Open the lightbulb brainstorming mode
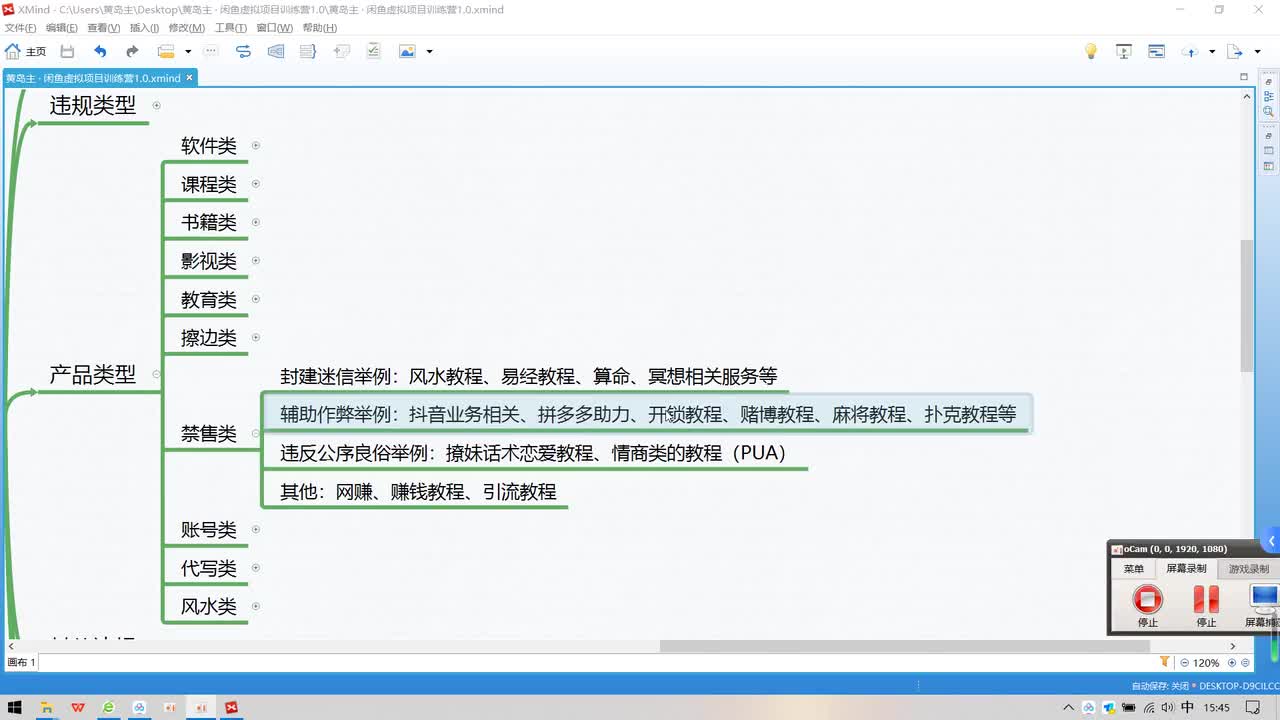The height and width of the screenshot is (720, 1280). point(1091,51)
